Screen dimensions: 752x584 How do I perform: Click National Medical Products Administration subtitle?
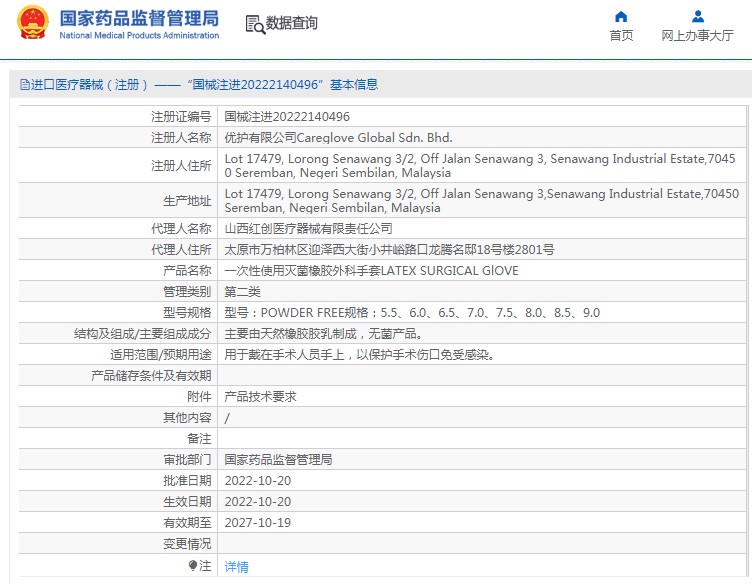(139, 35)
